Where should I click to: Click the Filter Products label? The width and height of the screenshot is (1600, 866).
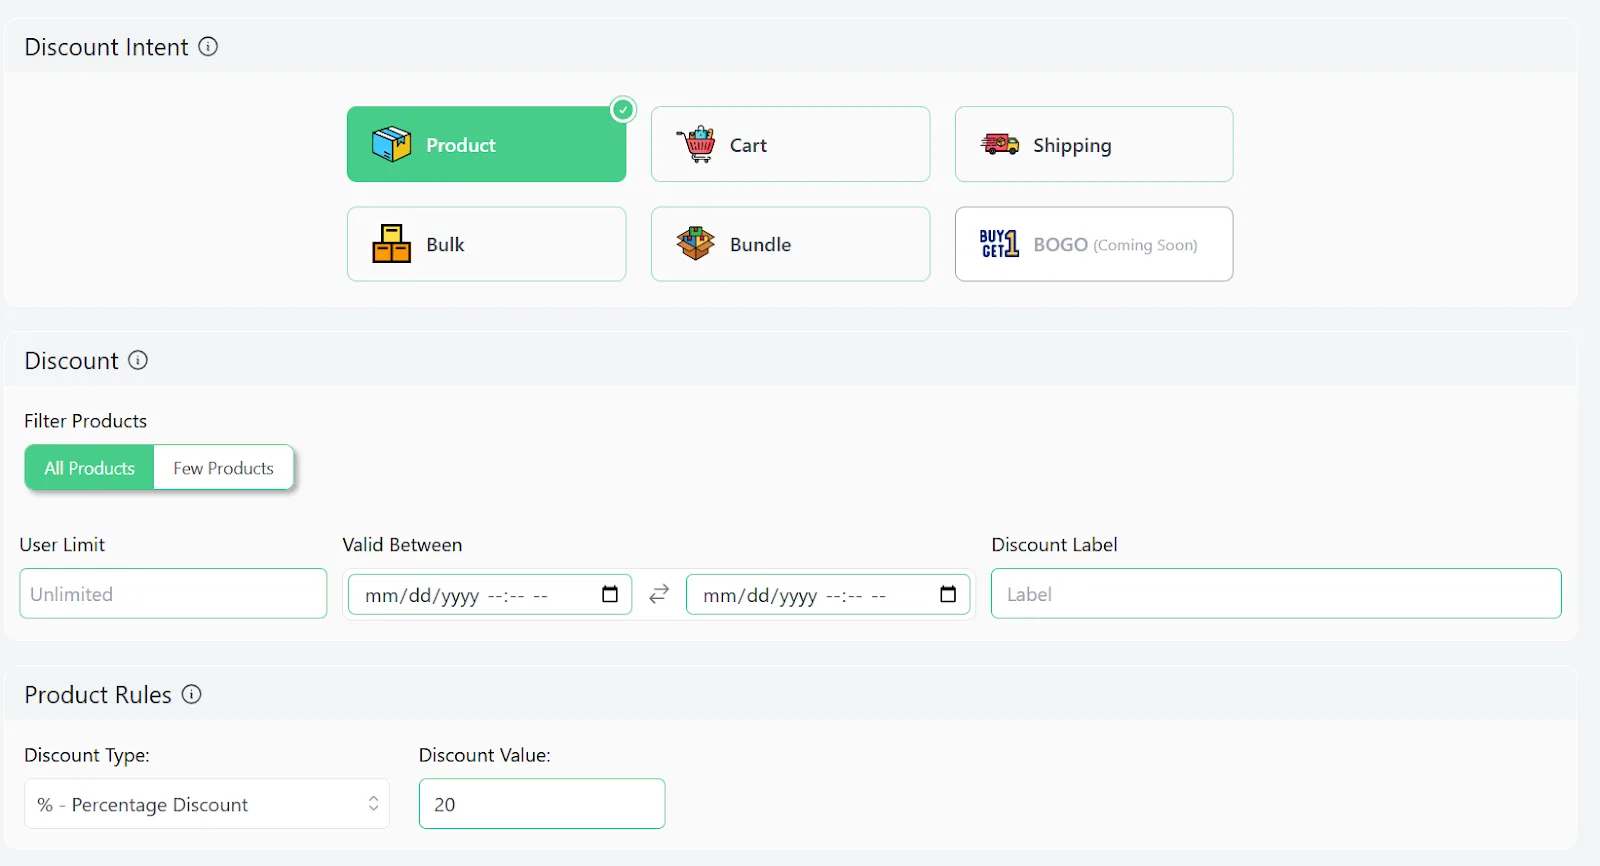[x=86, y=421]
